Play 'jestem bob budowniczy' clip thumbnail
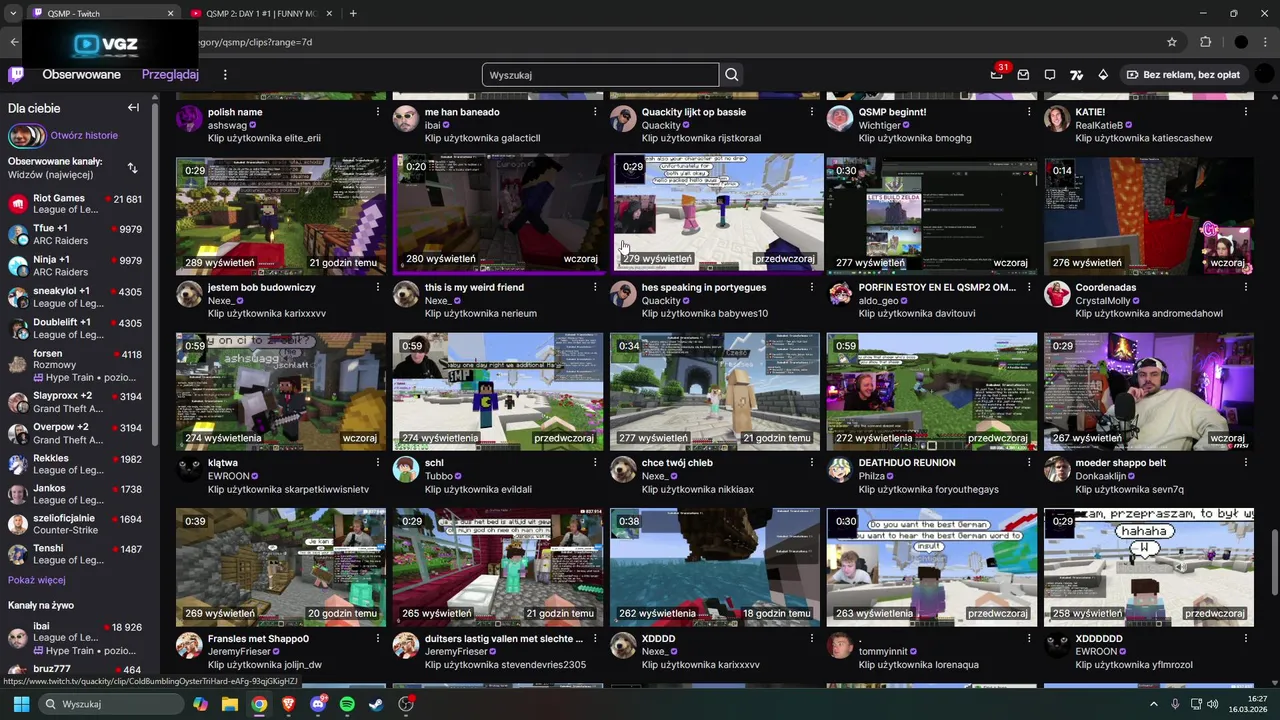This screenshot has height=720, width=1280. (x=281, y=215)
